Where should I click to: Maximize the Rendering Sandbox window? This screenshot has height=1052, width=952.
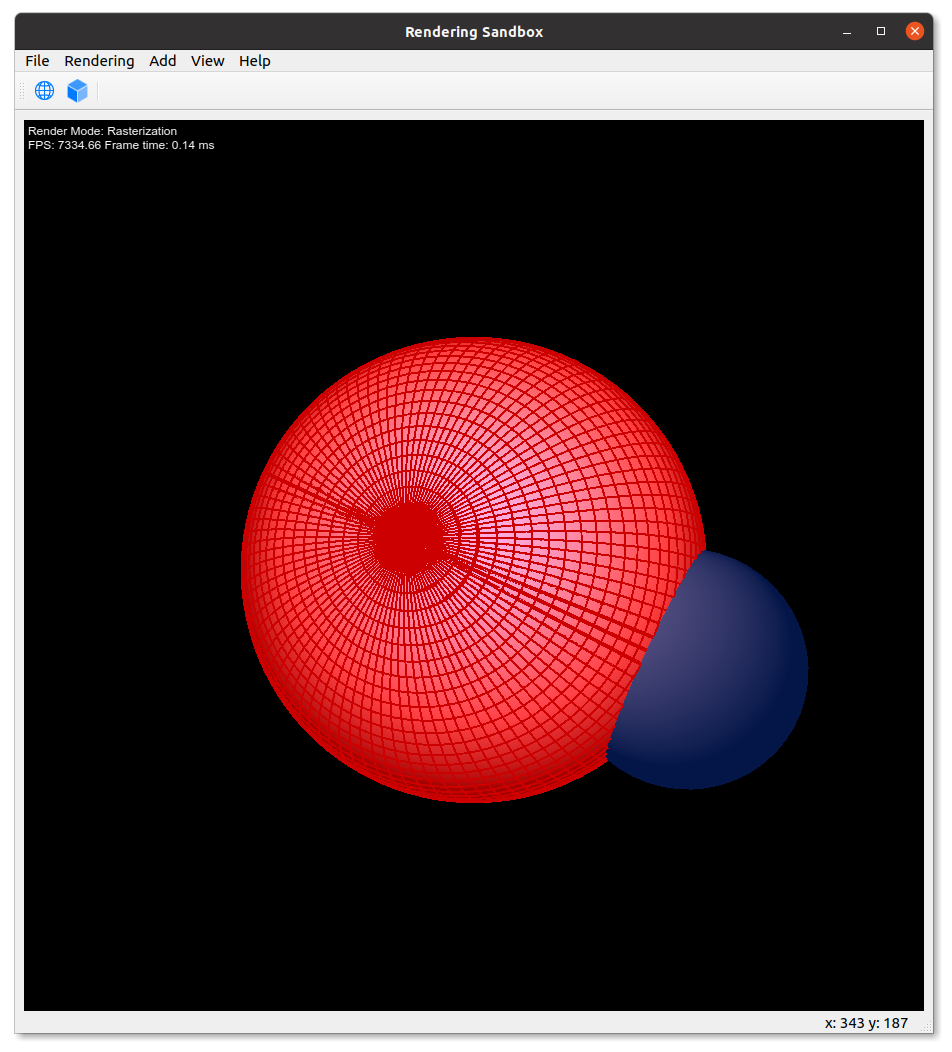pyautogui.click(x=881, y=32)
